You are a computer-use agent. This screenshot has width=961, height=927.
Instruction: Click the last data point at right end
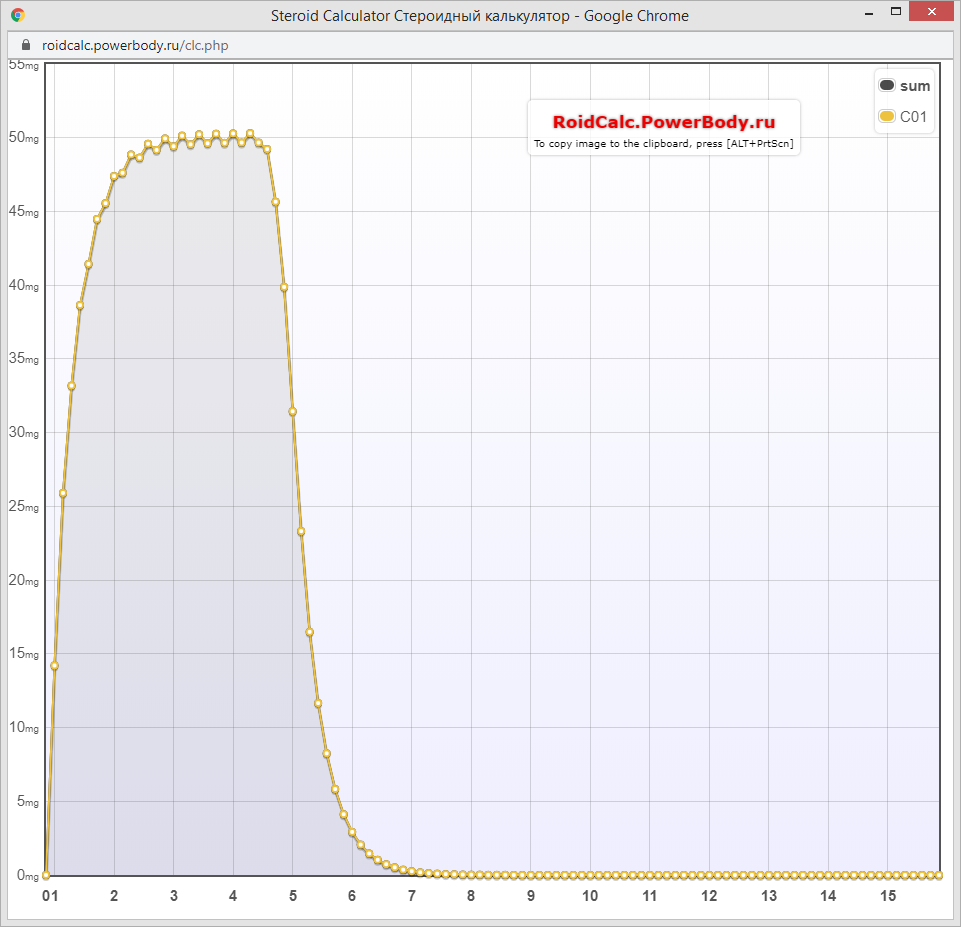939,875
